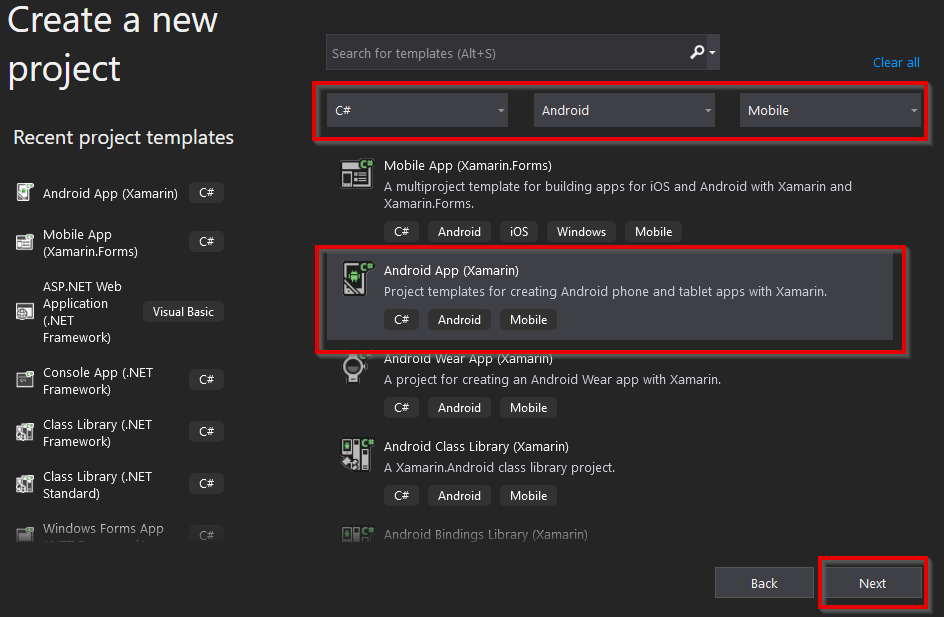Click the Clear all link
944x617 pixels.
(x=895, y=62)
